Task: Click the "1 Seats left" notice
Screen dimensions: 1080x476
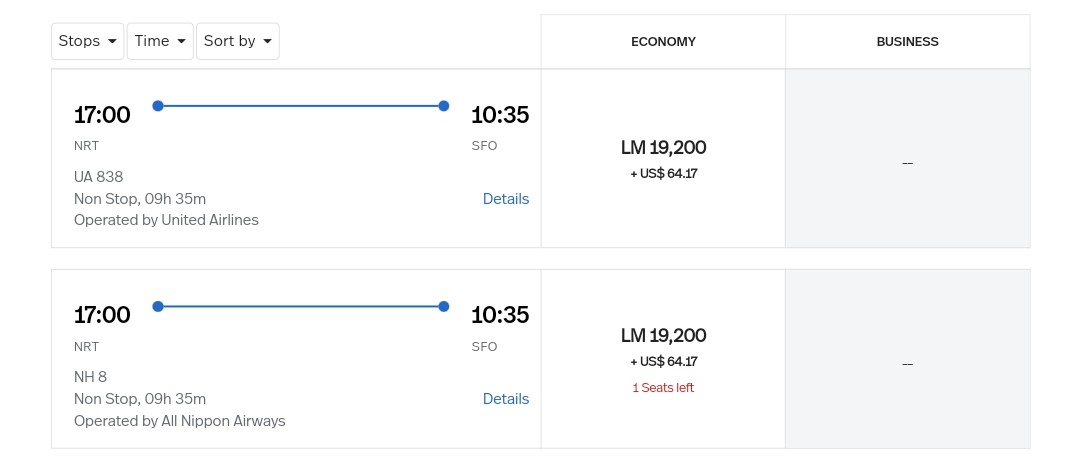Action: pyautogui.click(x=663, y=388)
